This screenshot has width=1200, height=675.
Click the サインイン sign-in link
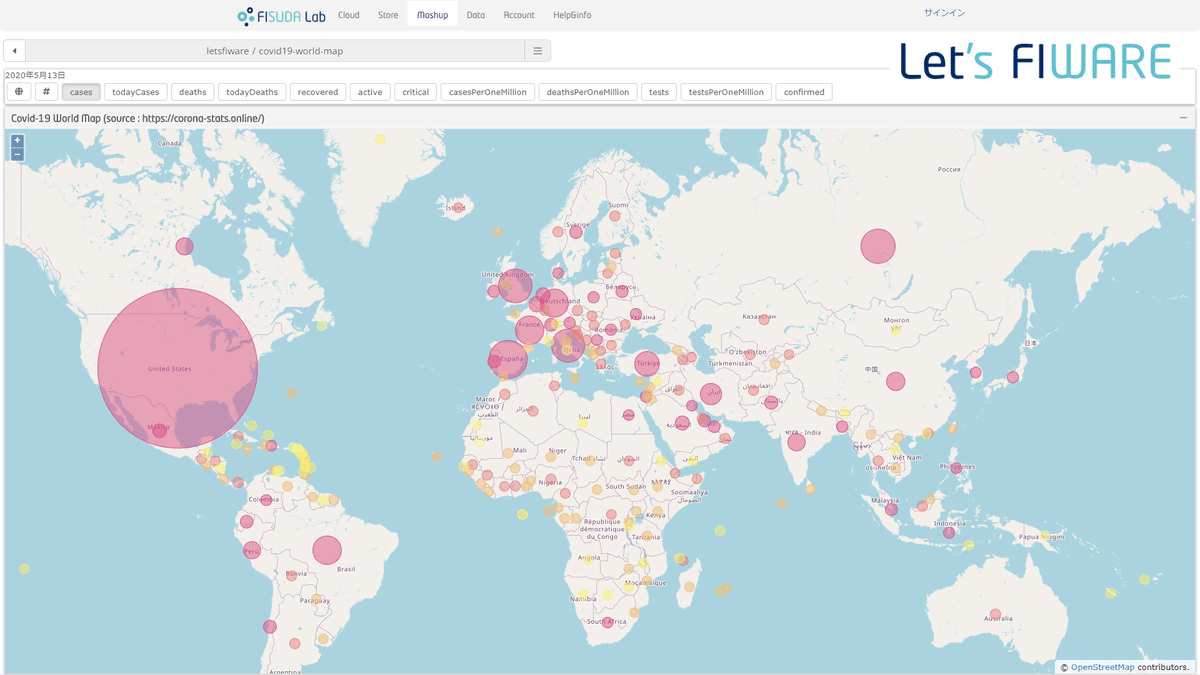(944, 13)
